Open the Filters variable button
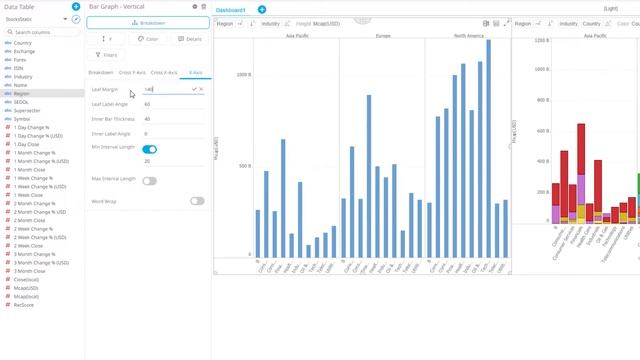 tap(107, 55)
